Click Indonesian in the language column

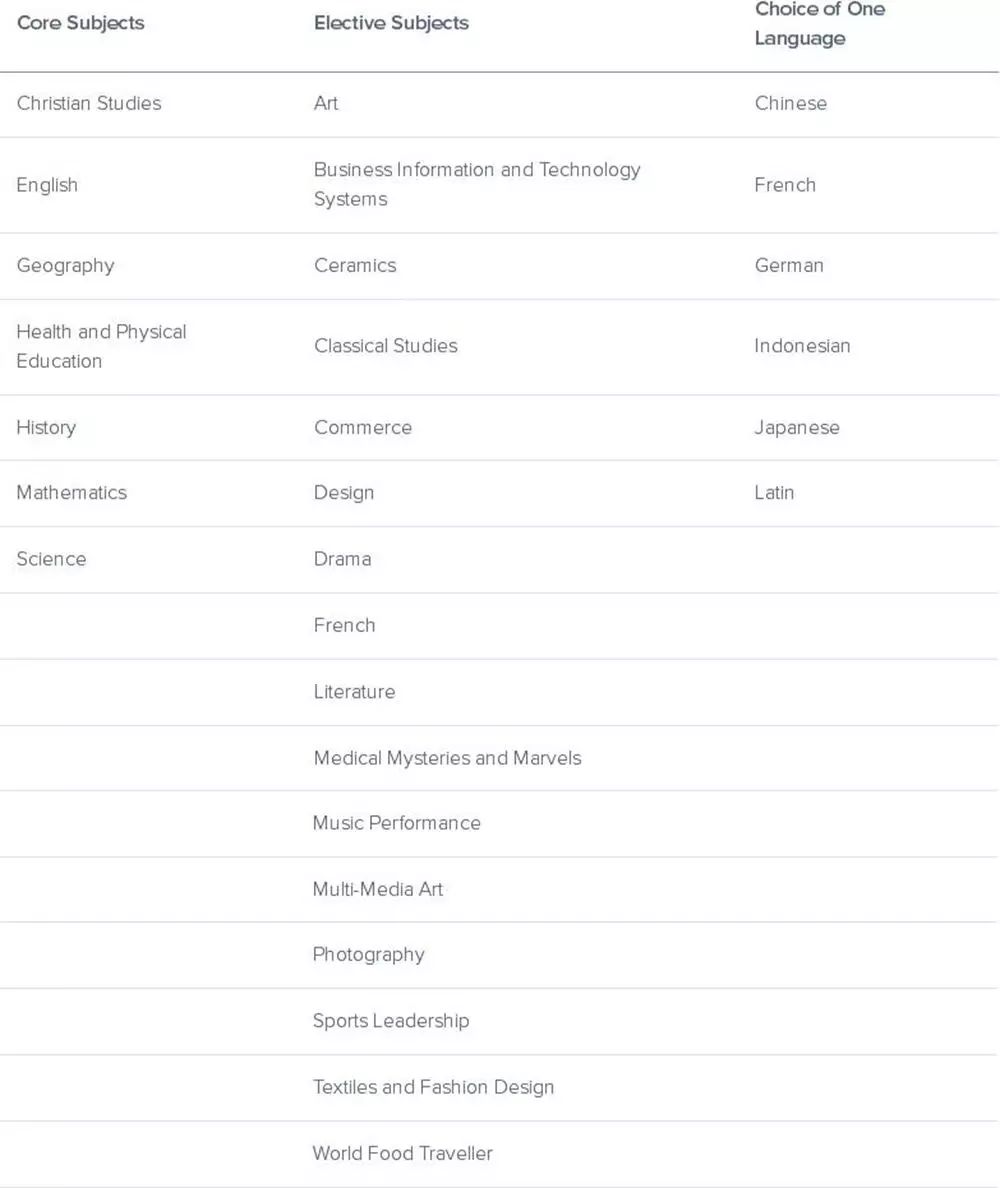point(802,346)
